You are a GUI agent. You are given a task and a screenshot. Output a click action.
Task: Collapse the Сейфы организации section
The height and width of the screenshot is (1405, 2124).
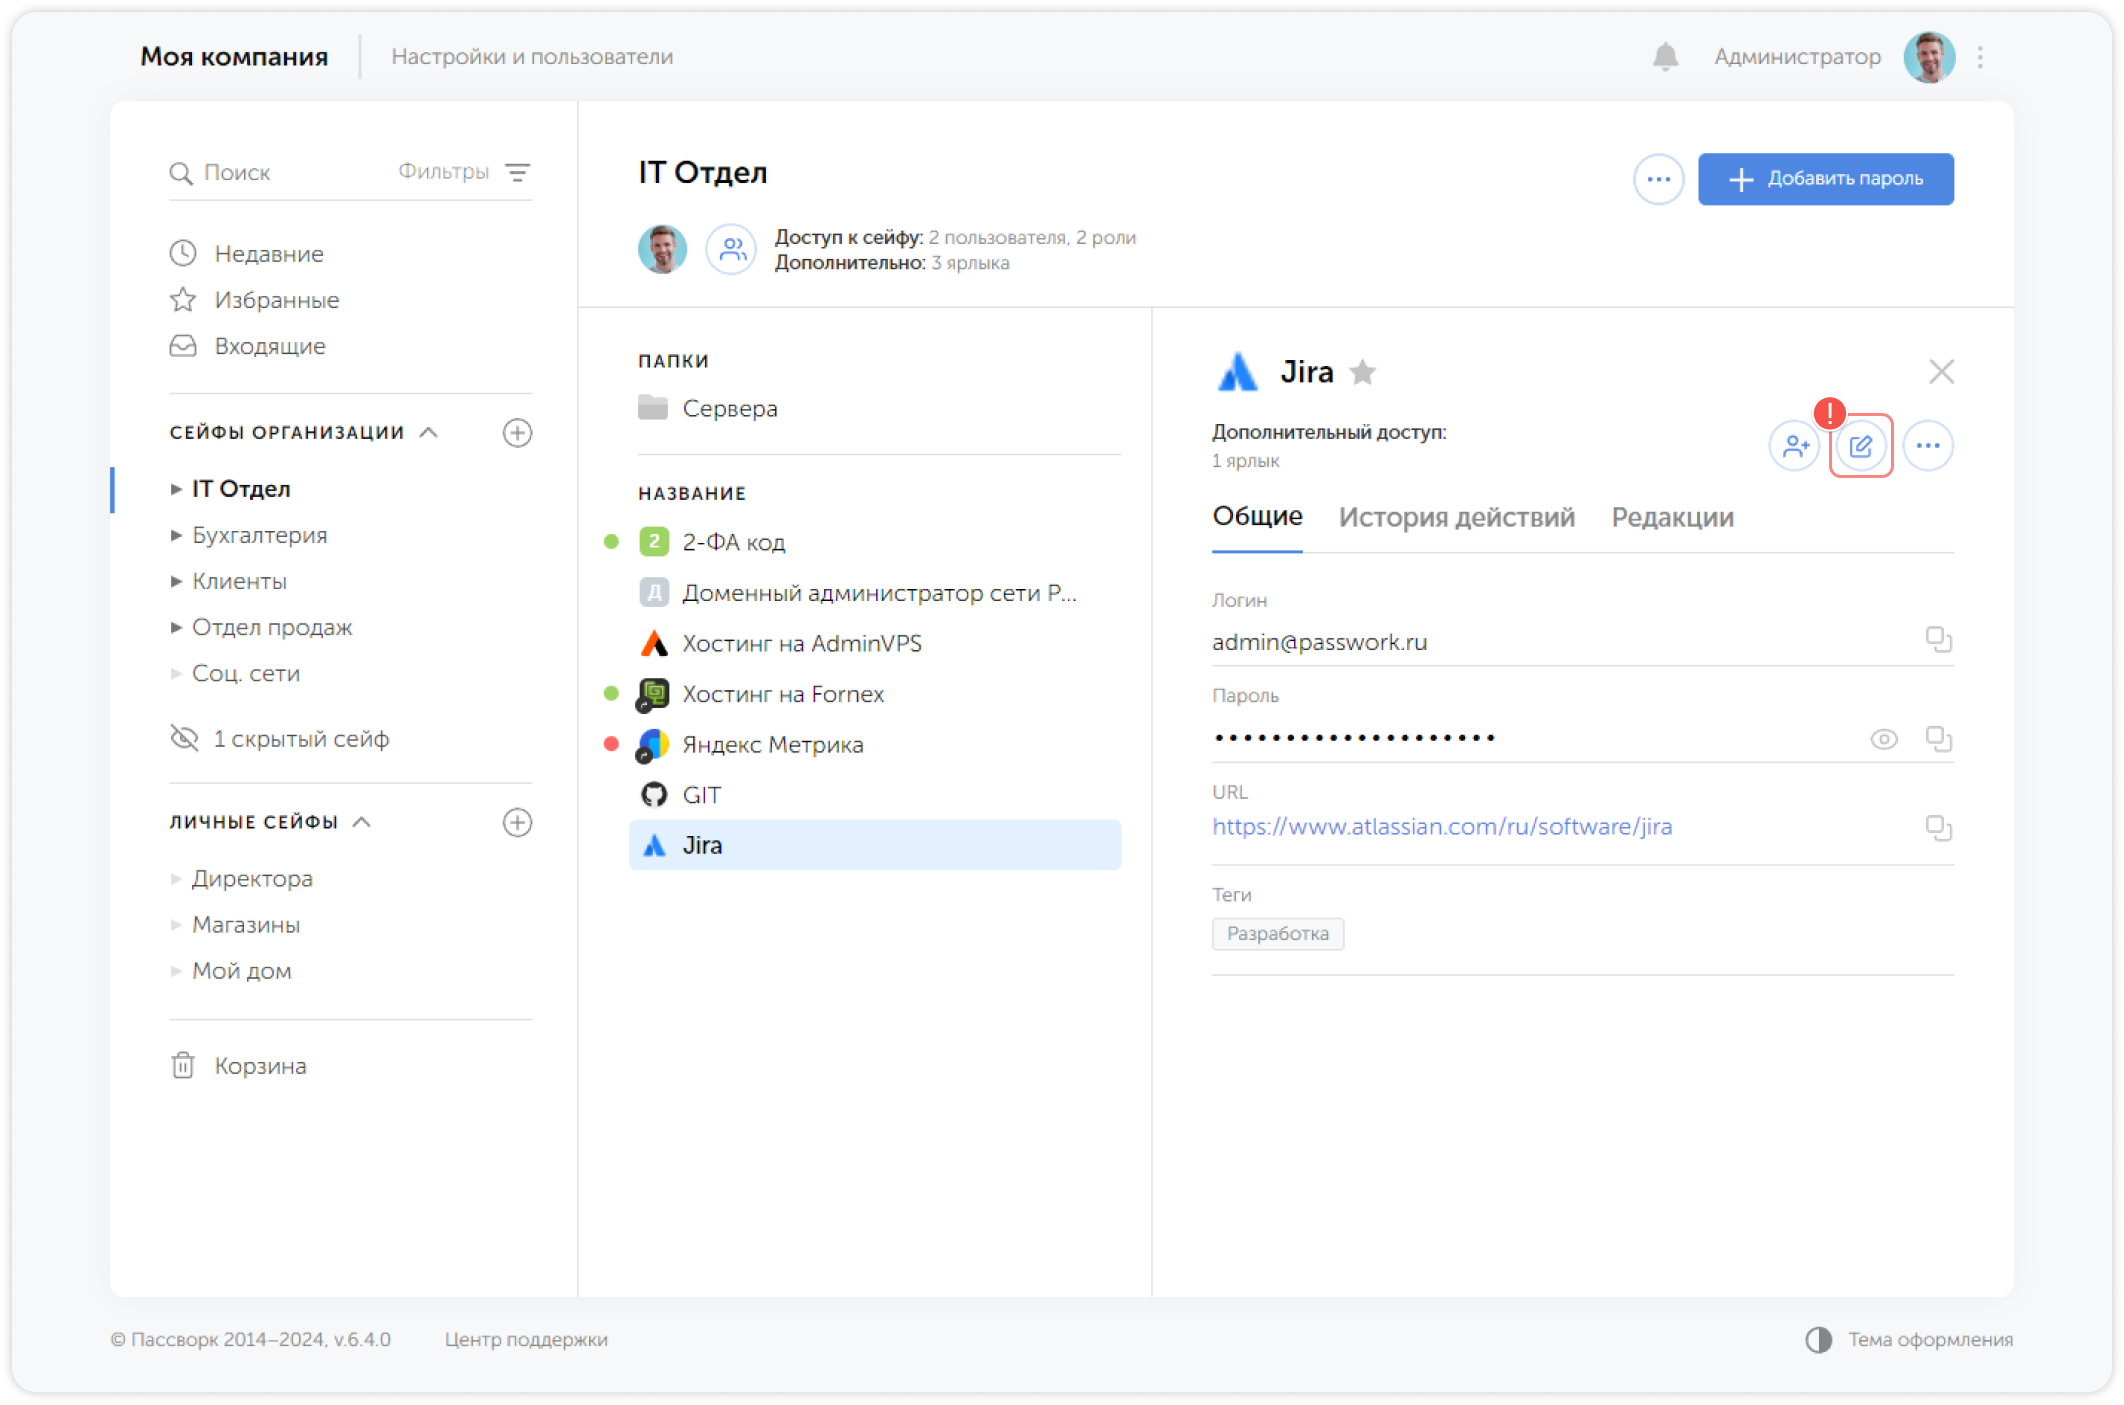pyautogui.click(x=429, y=432)
